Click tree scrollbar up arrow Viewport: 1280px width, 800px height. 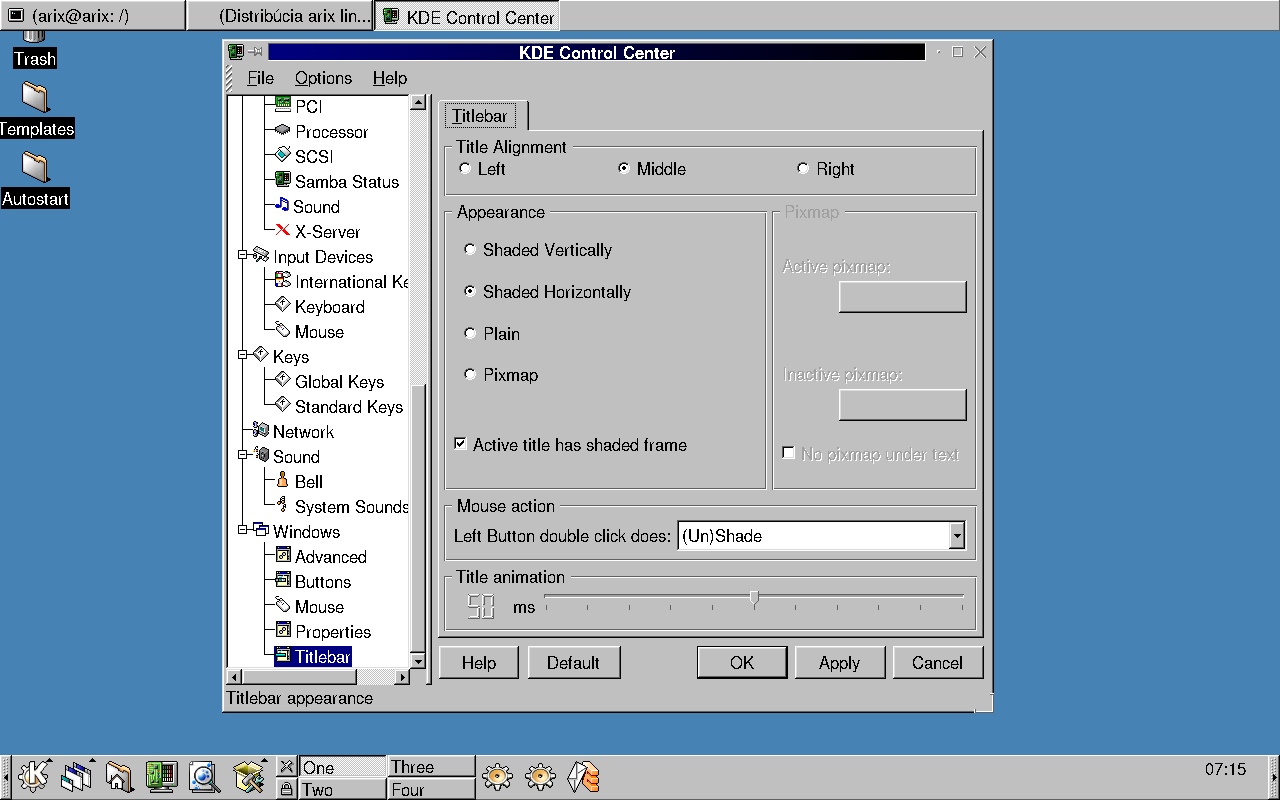(x=418, y=102)
